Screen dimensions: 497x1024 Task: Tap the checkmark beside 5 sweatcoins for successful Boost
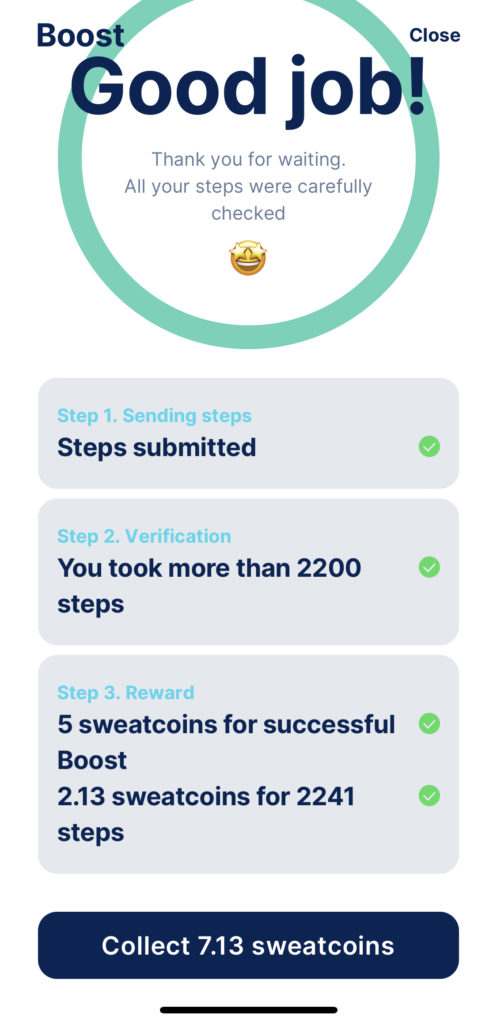click(x=429, y=724)
